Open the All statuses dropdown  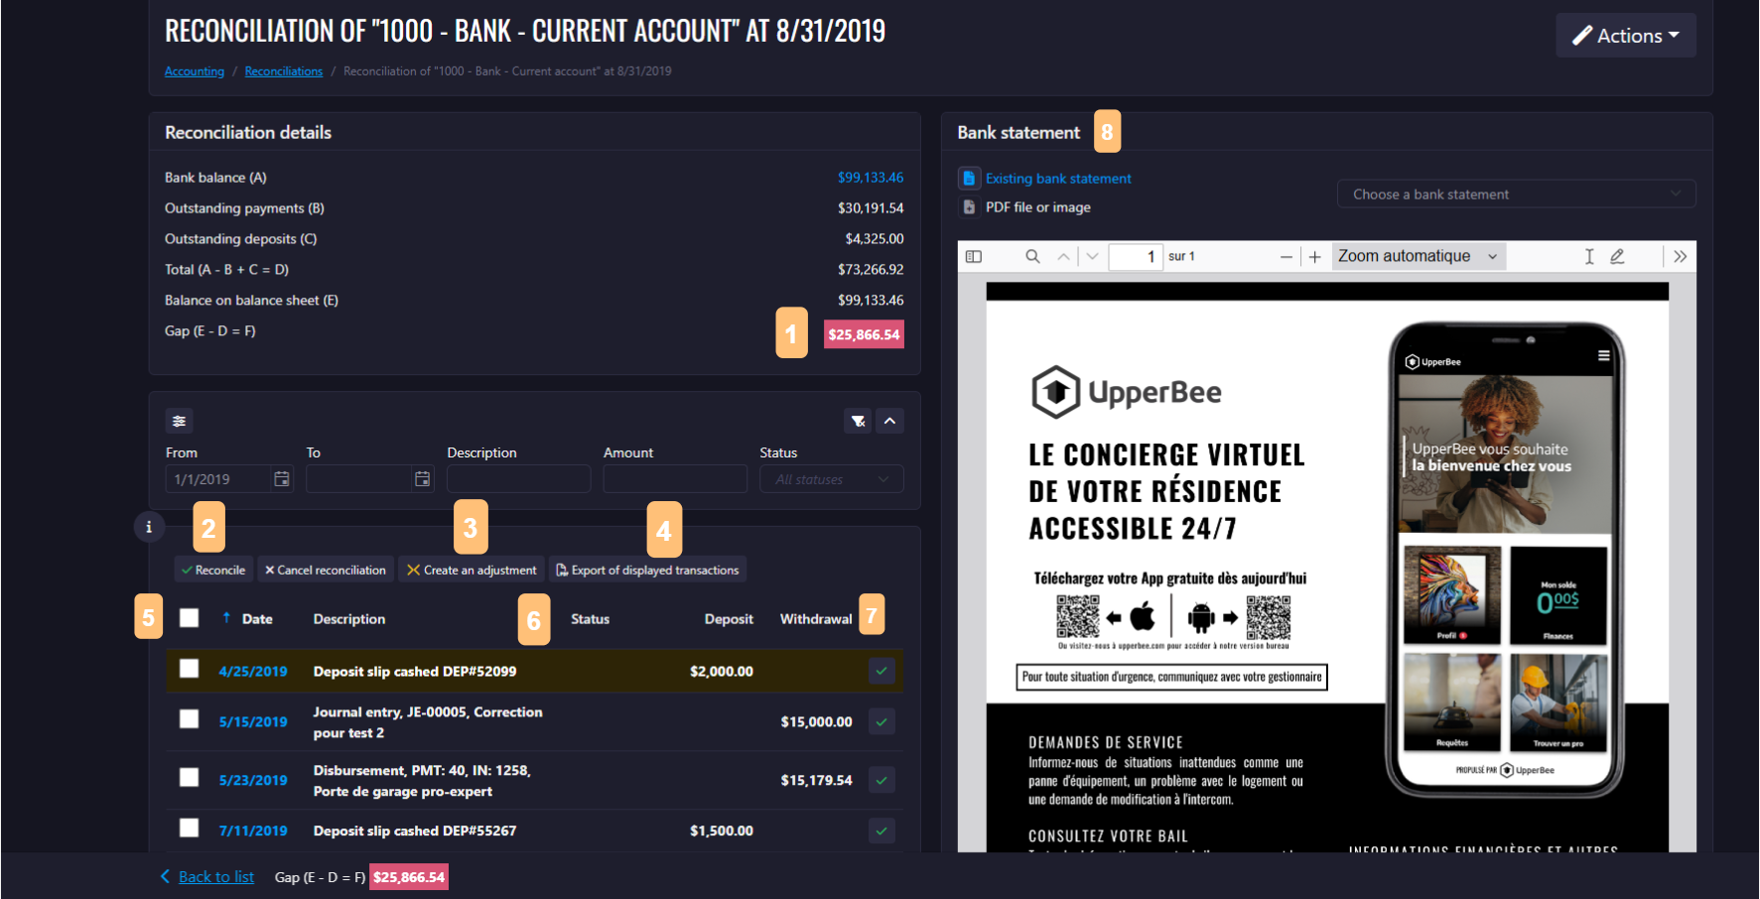[x=832, y=479]
